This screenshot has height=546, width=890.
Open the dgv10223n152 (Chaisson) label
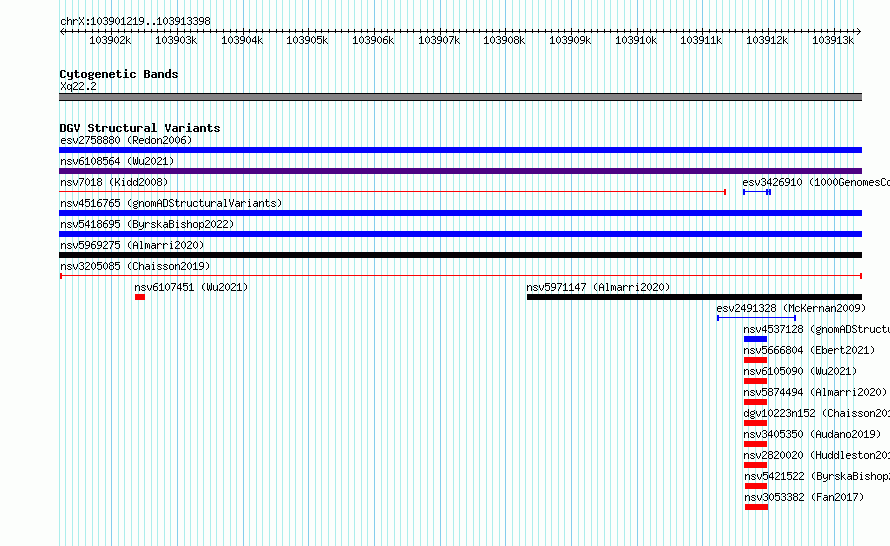tap(817, 413)
